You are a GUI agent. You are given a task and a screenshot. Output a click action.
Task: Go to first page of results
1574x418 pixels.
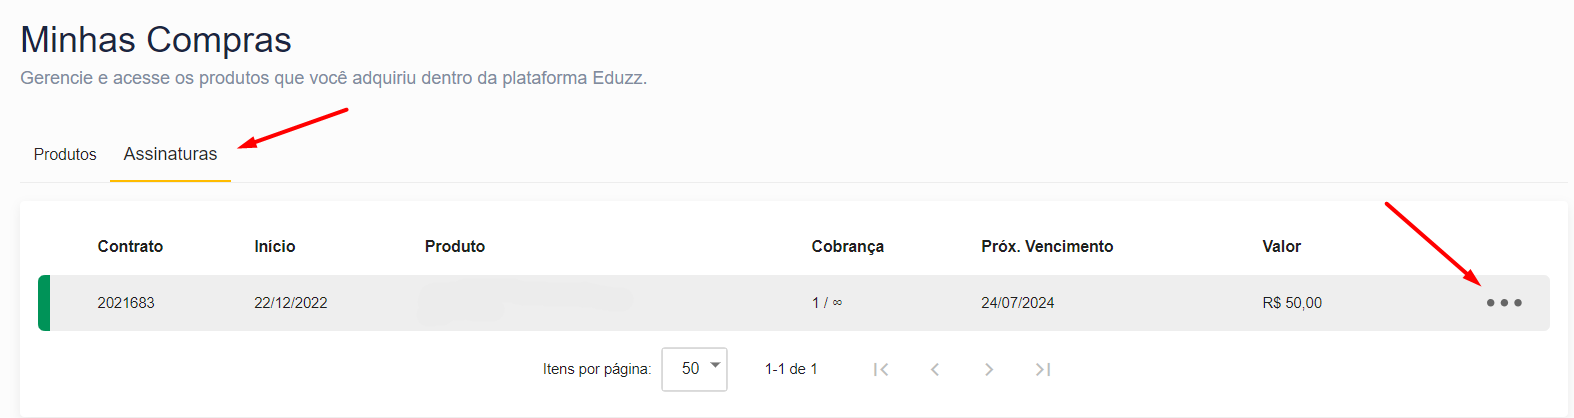(881, 370)
